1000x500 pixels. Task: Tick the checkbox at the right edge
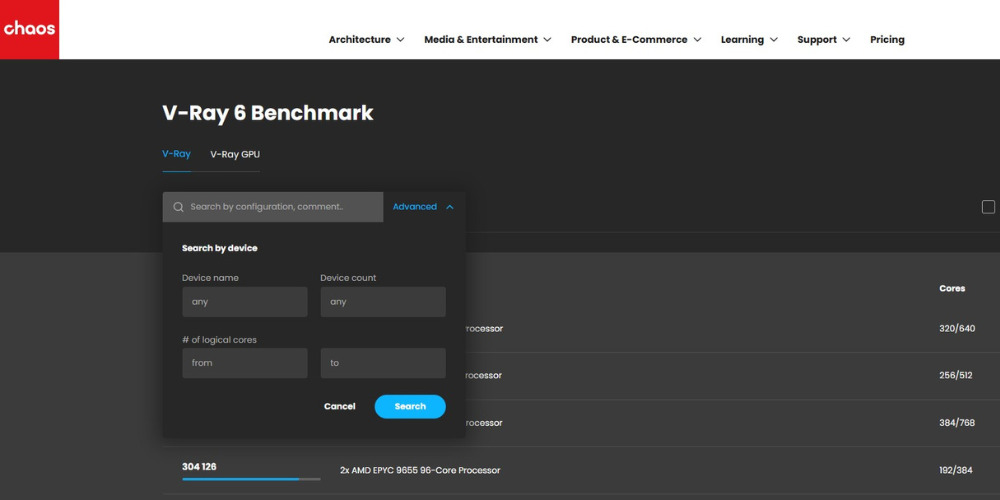(988, 207)
